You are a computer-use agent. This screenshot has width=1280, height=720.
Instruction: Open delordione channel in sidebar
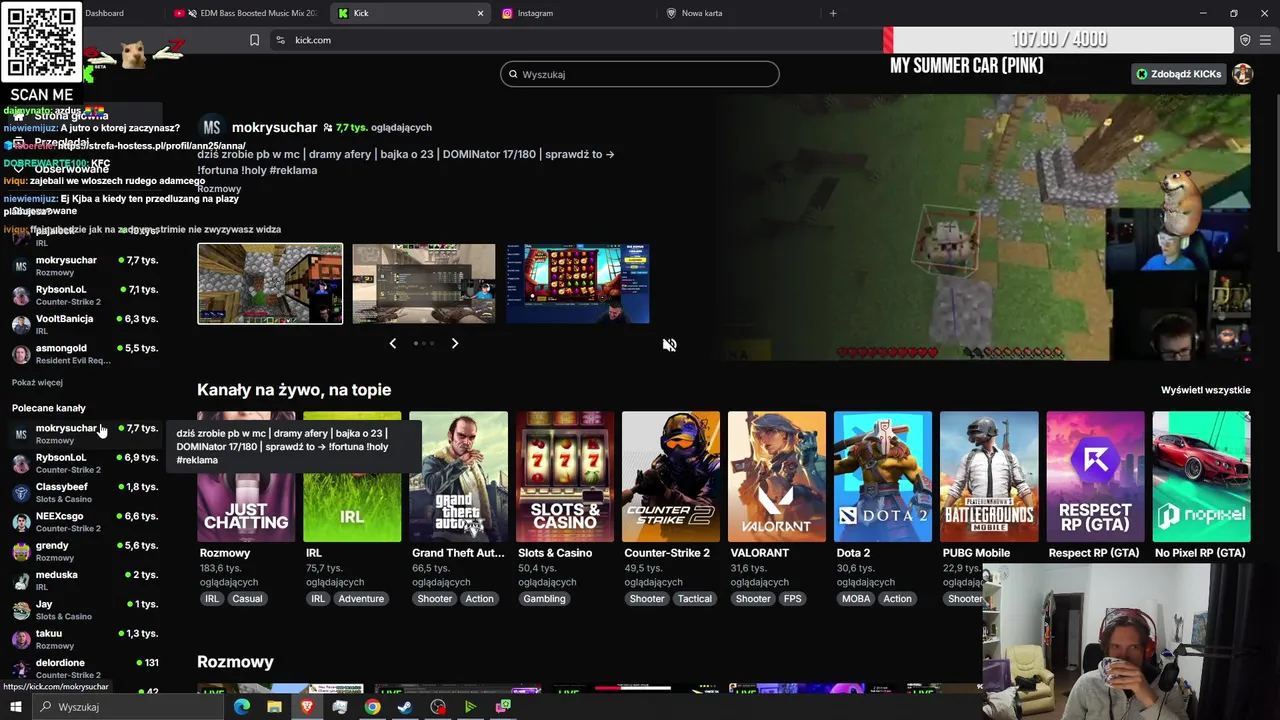[85, 669]
